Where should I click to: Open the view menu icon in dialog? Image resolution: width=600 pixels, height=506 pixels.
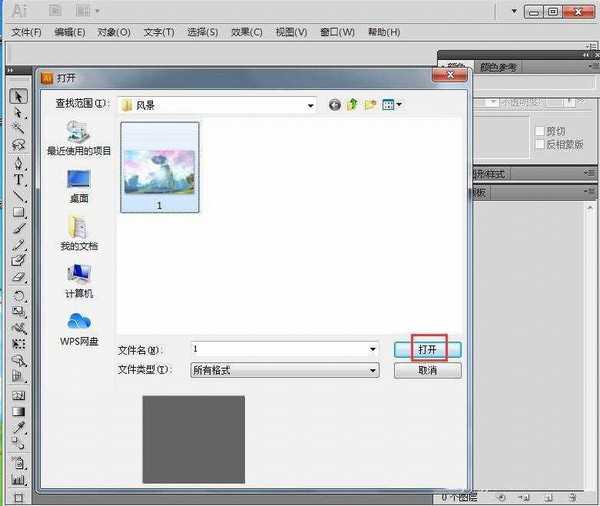391,104
